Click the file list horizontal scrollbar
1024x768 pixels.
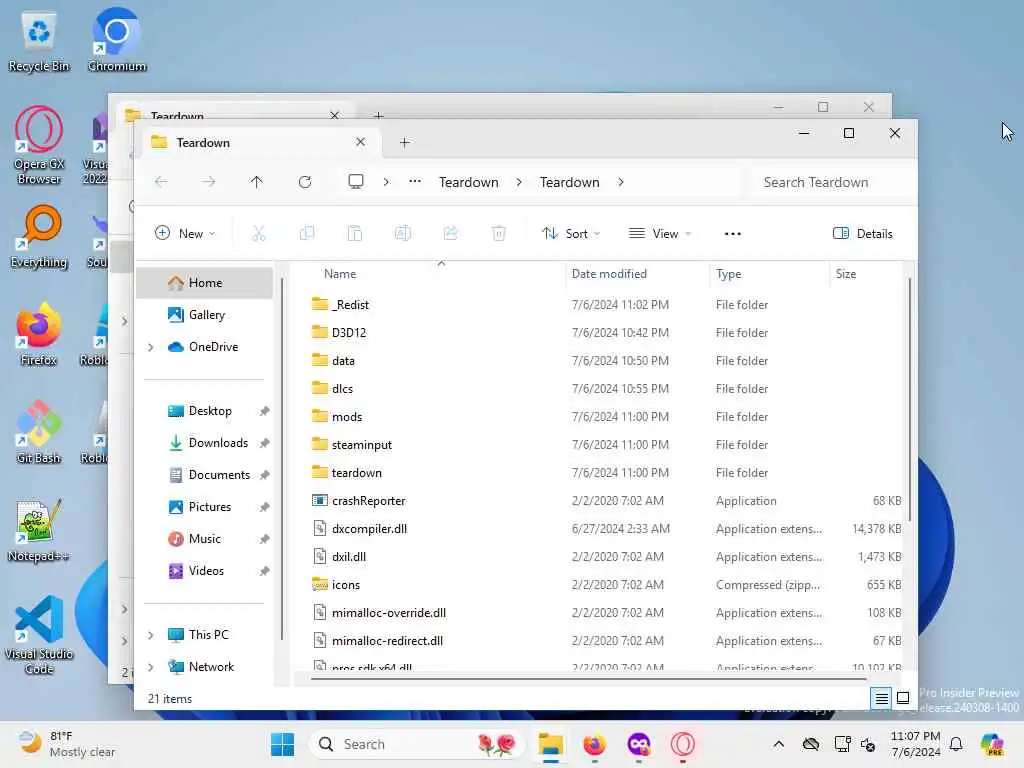589,679
